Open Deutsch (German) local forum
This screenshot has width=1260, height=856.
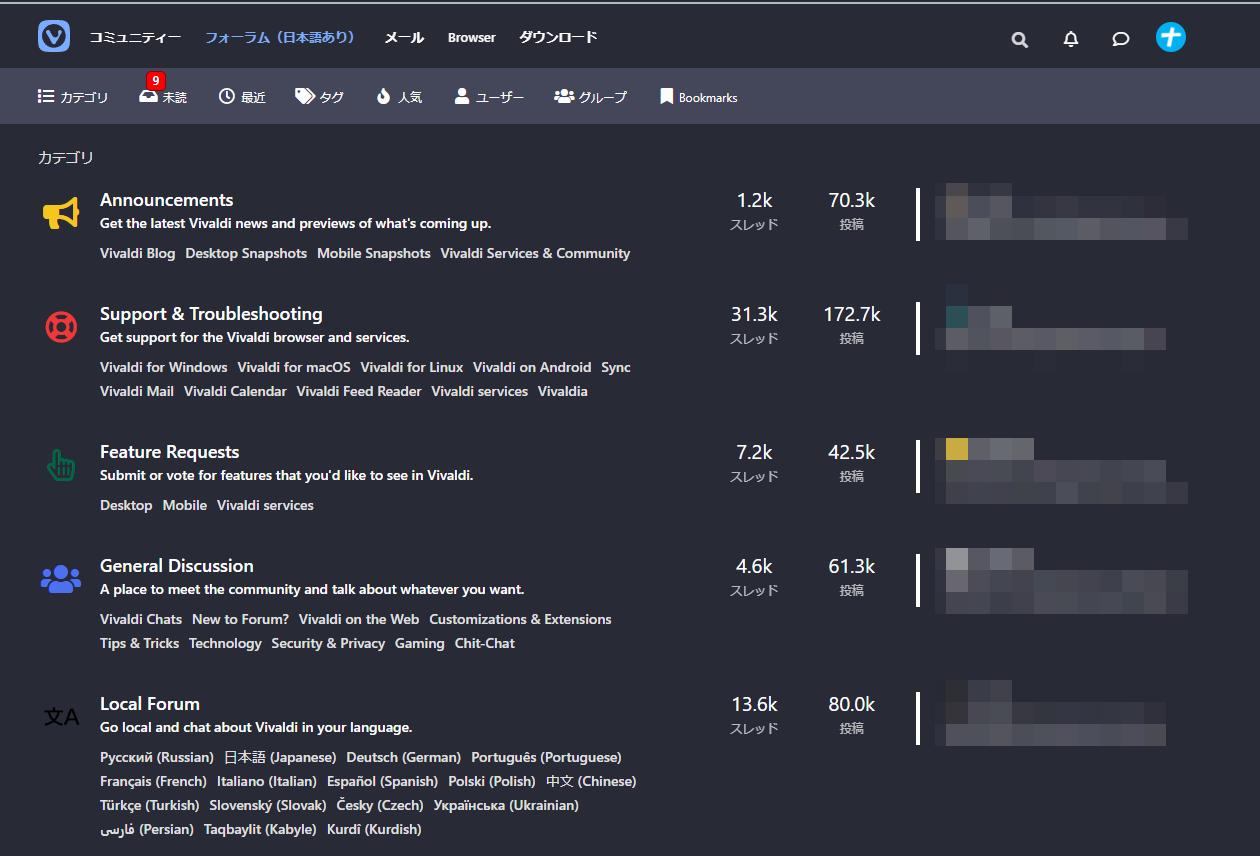(x=404, y=757)
